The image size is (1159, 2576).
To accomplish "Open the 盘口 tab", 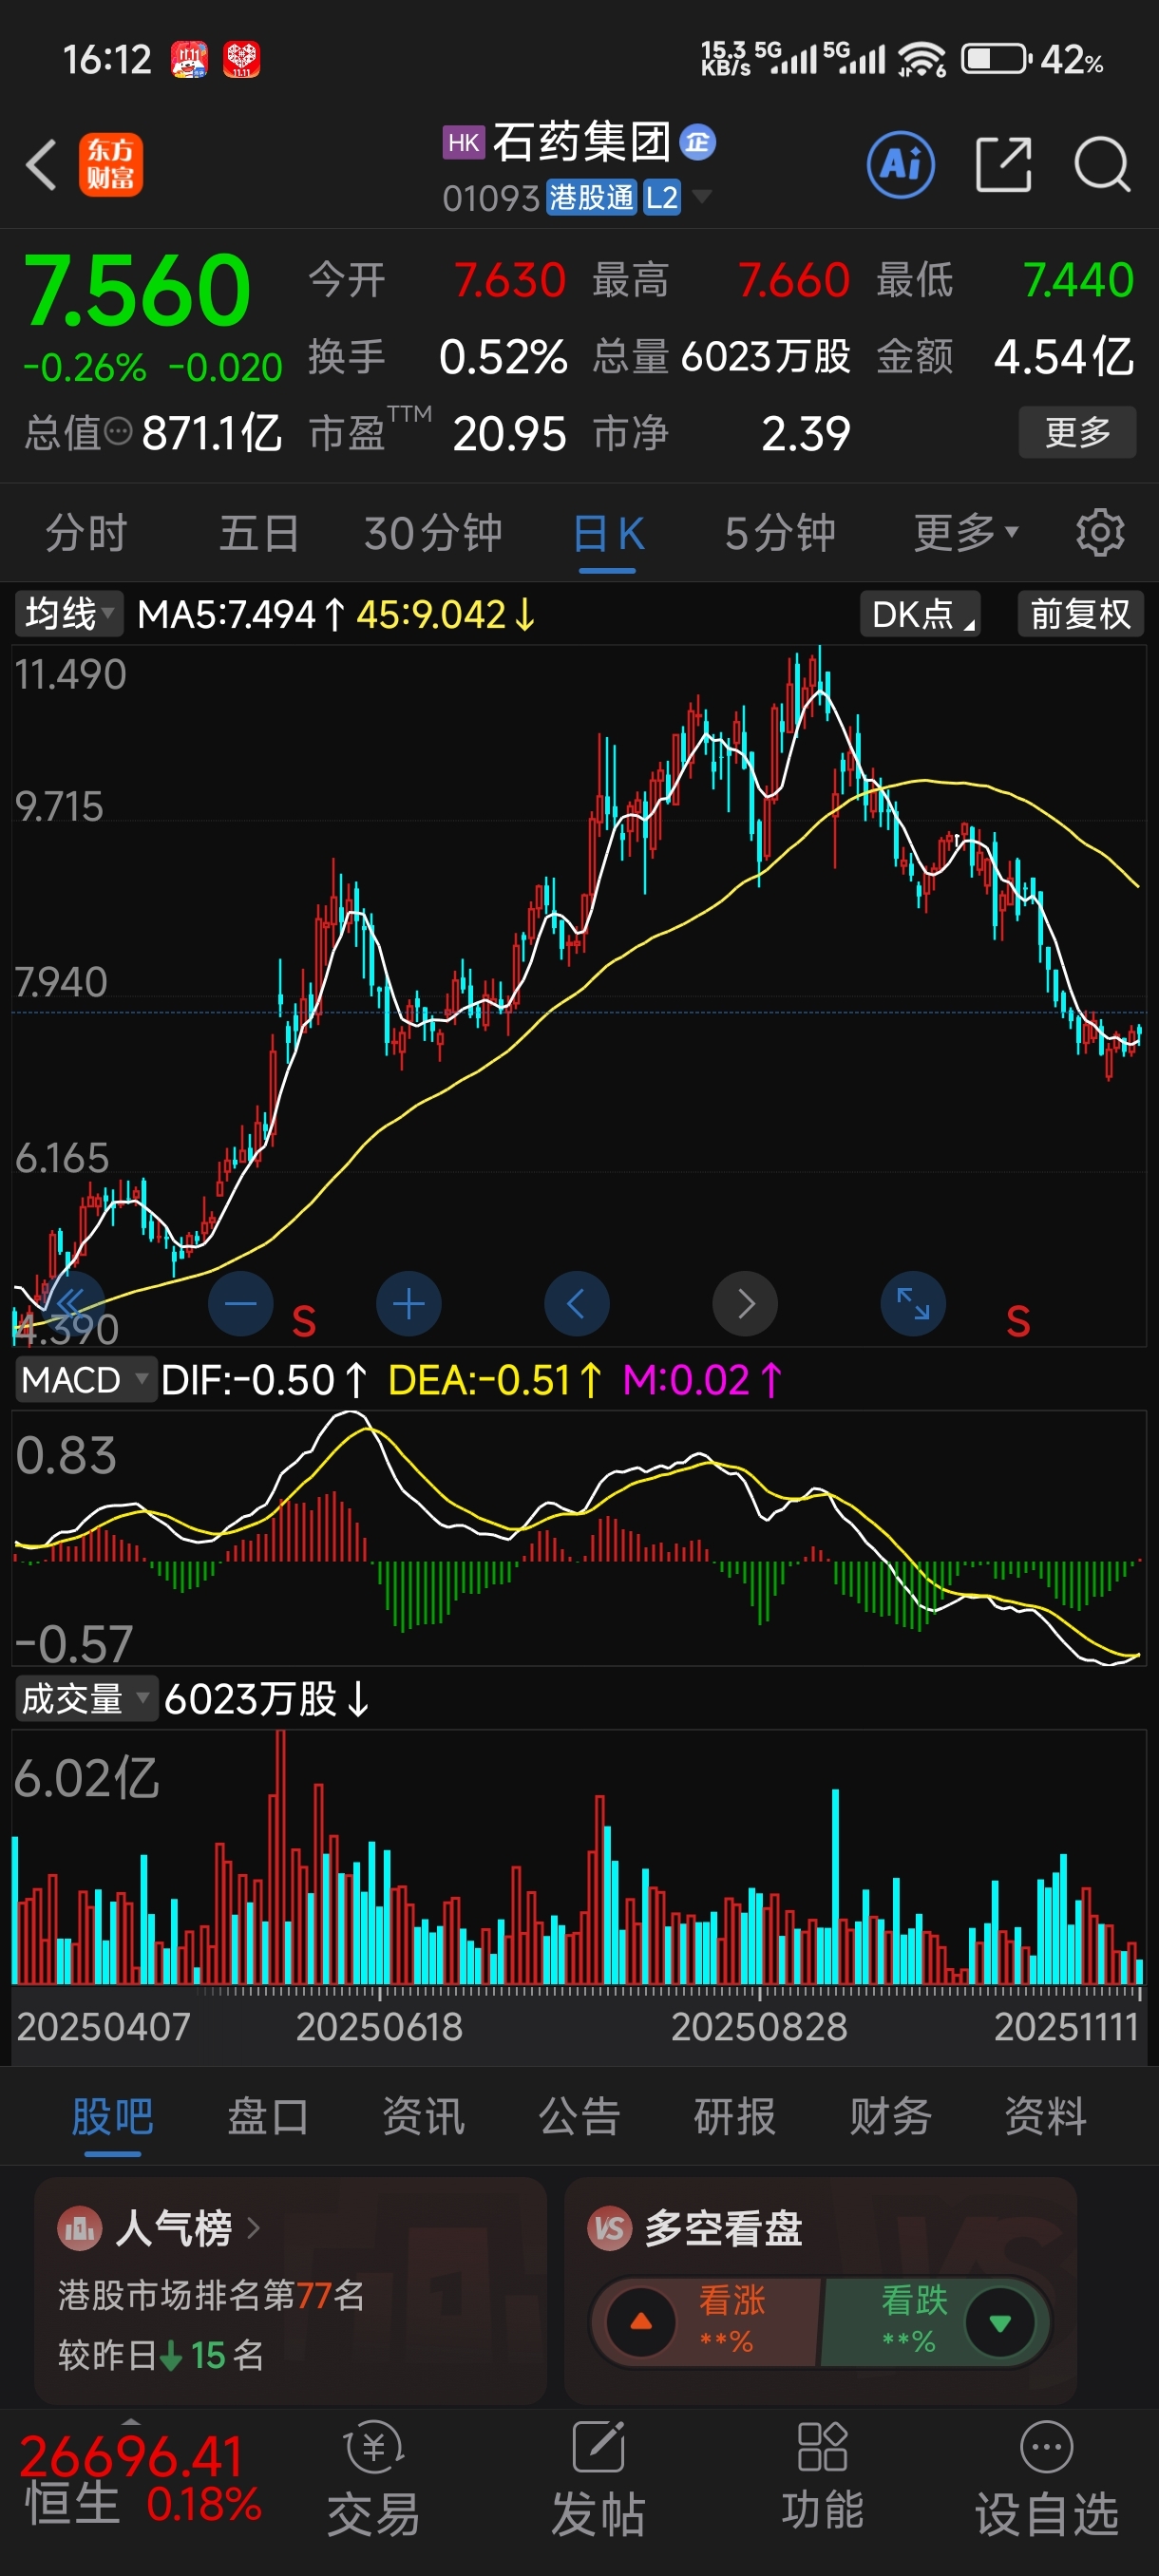I will point(268,2117).
